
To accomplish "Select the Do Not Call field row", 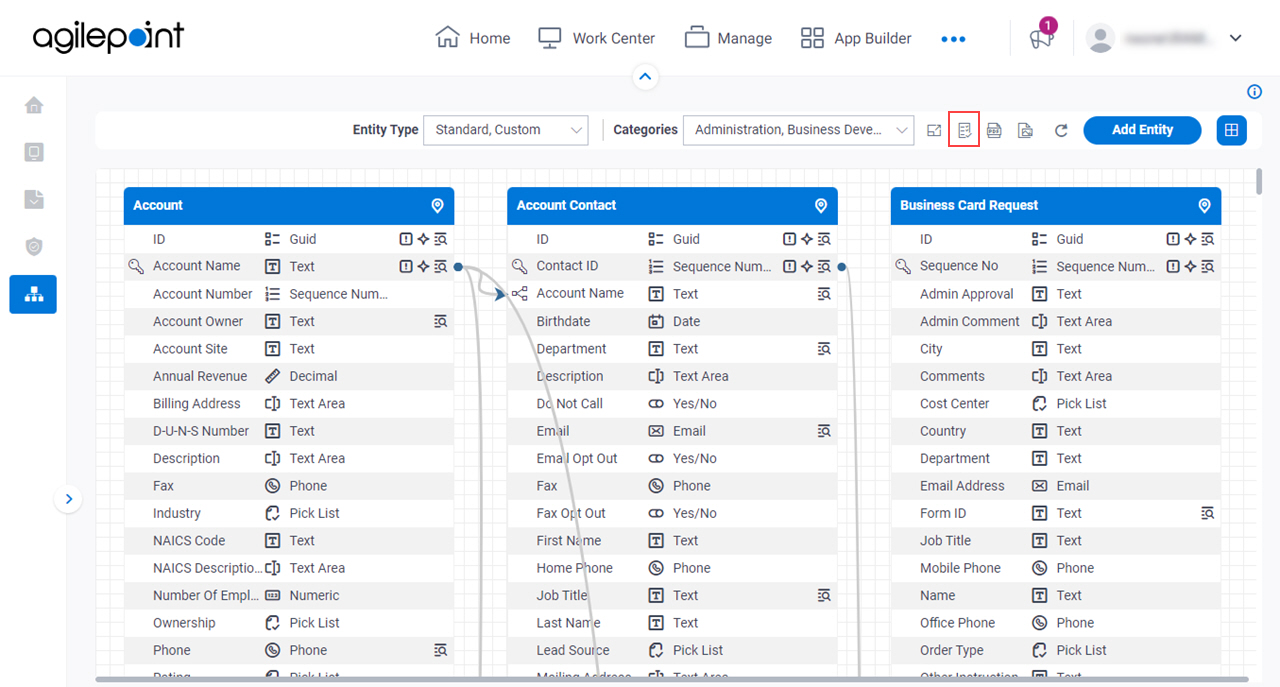I will point(672,404).
